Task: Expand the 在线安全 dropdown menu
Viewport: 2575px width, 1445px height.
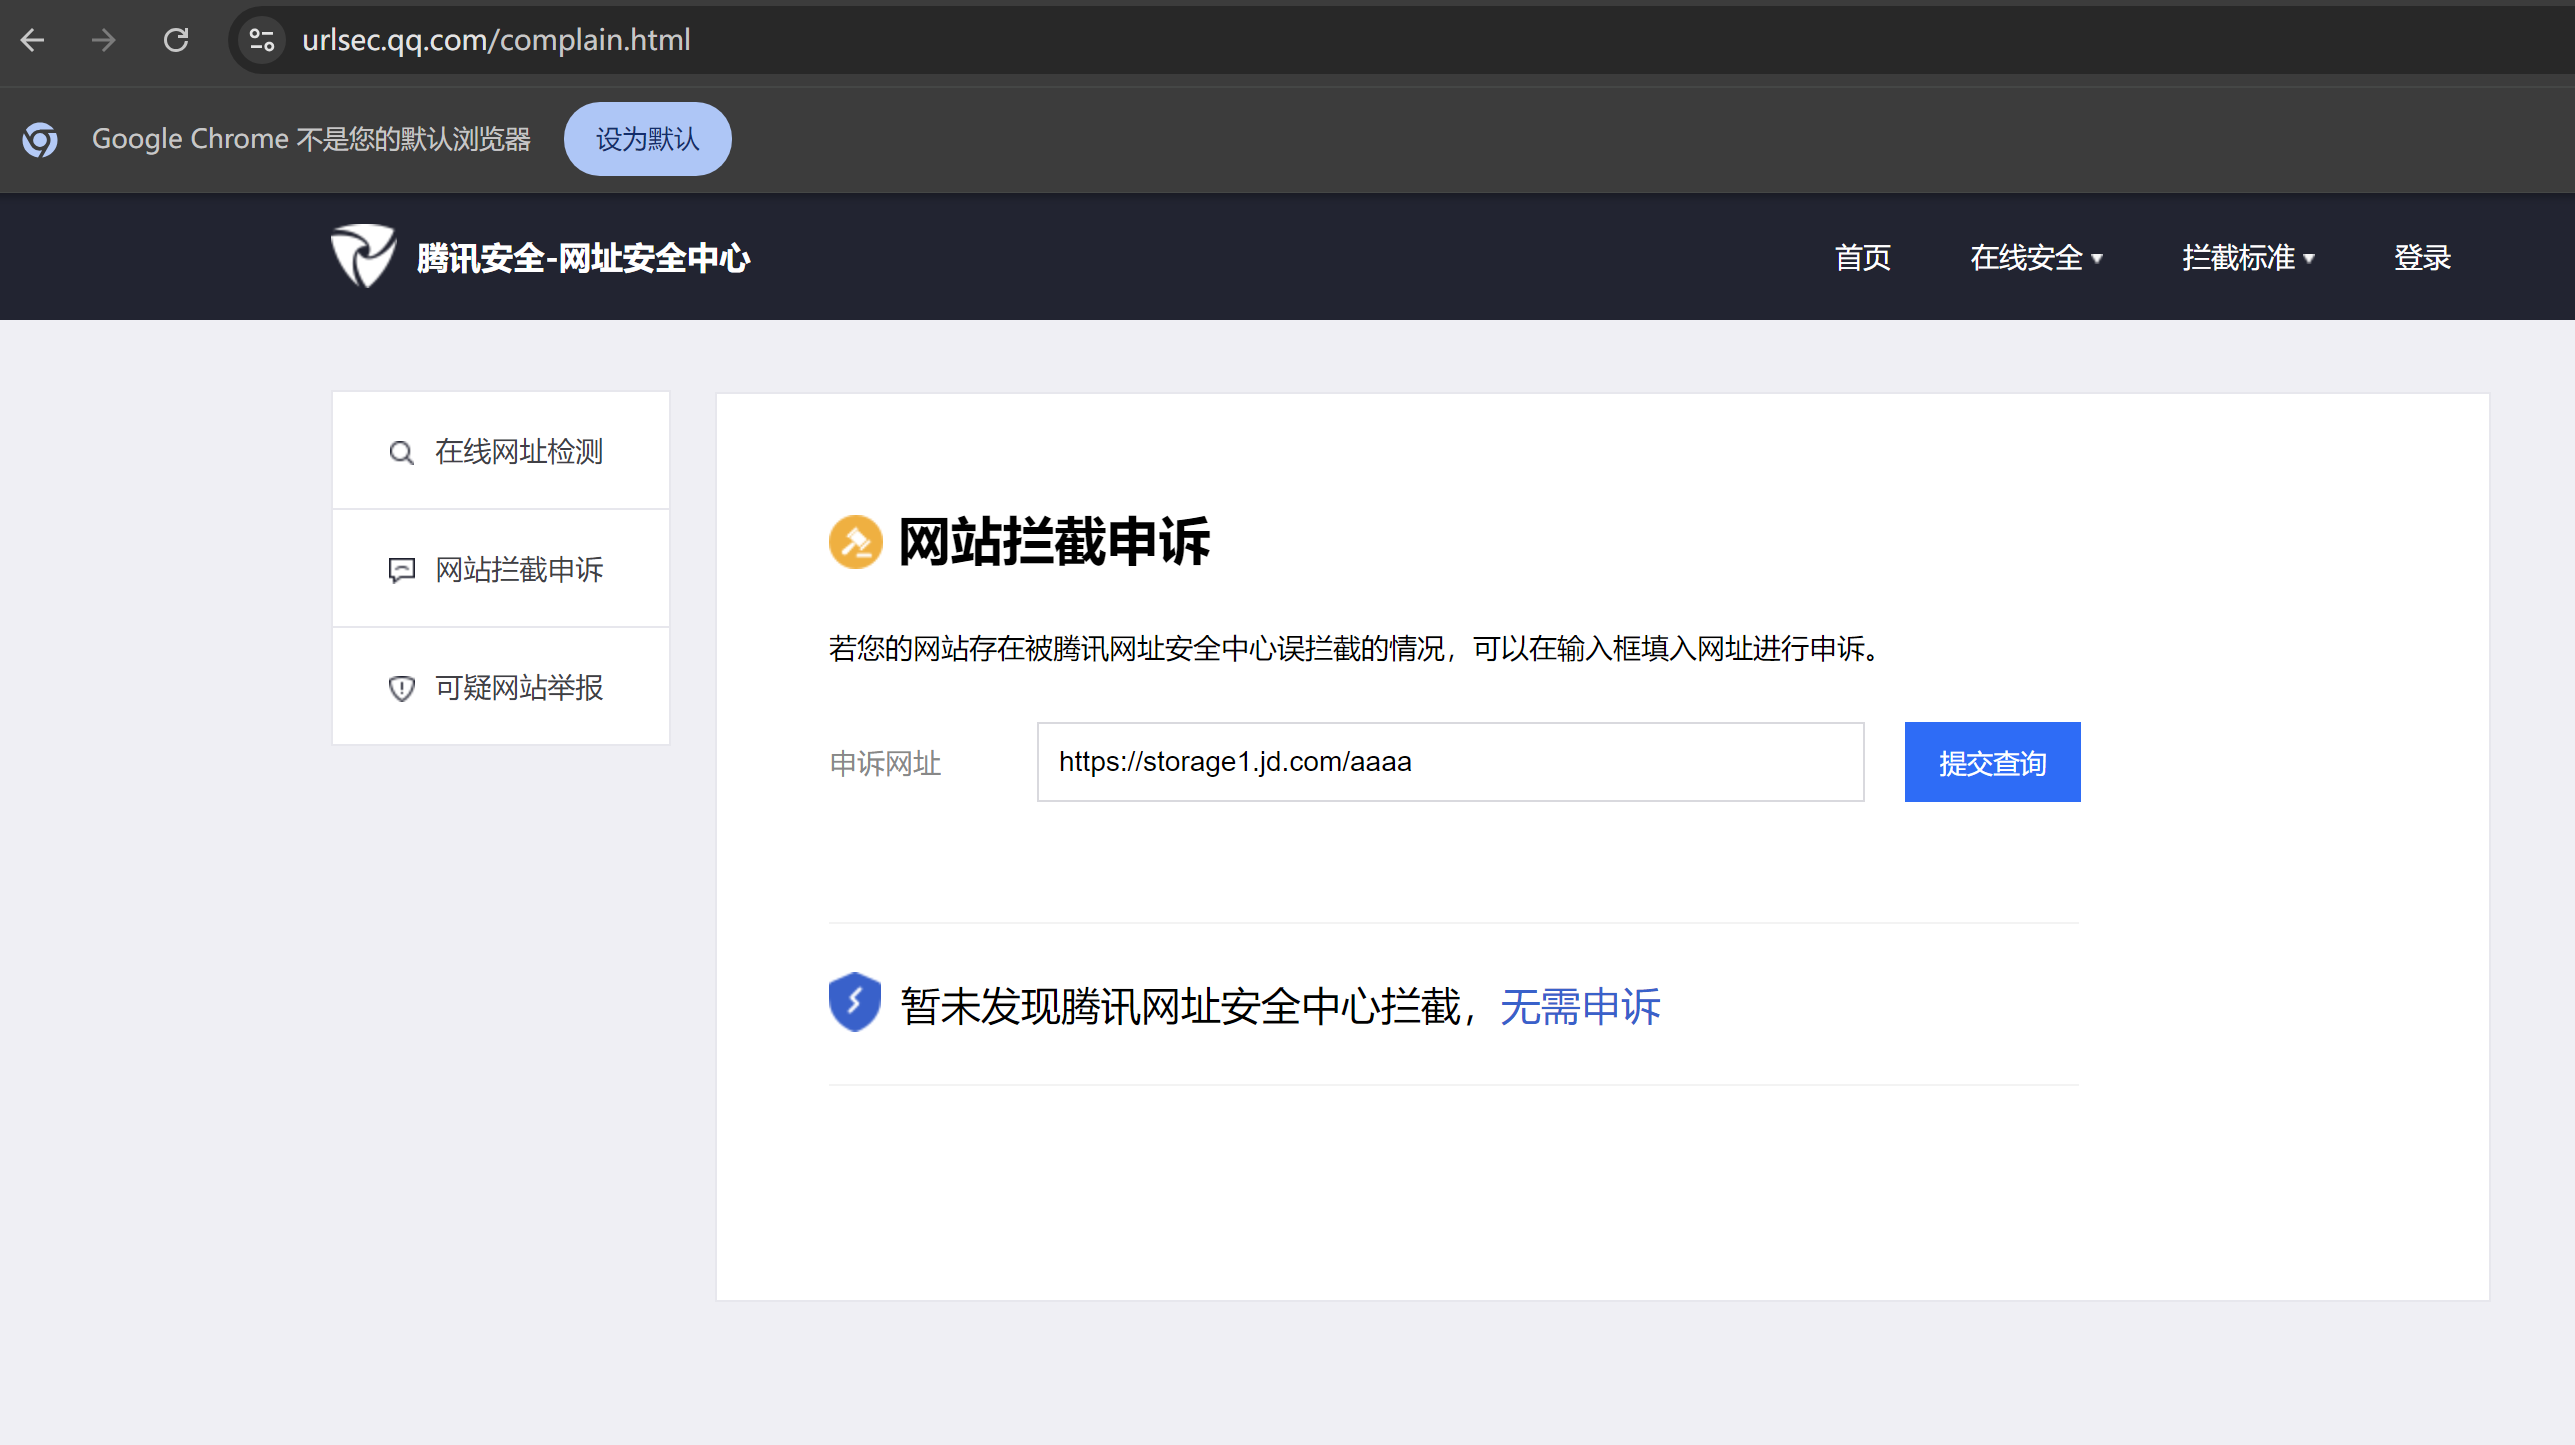Action: click(x=2036, y=258)
